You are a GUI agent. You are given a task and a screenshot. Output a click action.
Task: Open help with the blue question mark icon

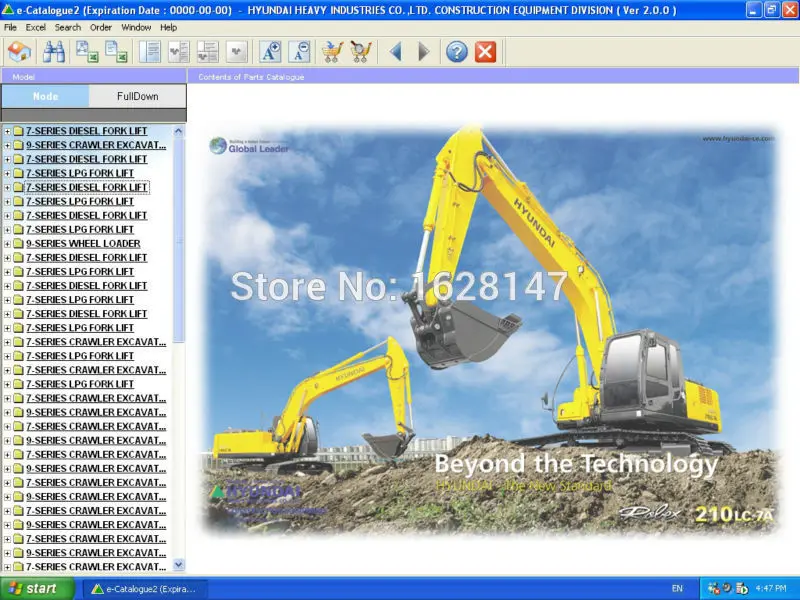pyautogui.click(x=457, y=52)
